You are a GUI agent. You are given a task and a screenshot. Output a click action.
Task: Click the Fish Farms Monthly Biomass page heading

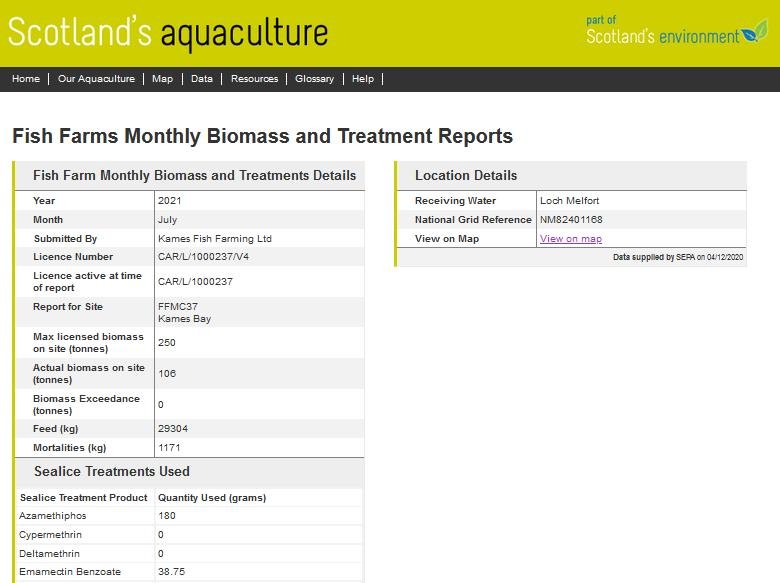click(x=262, y=136)
